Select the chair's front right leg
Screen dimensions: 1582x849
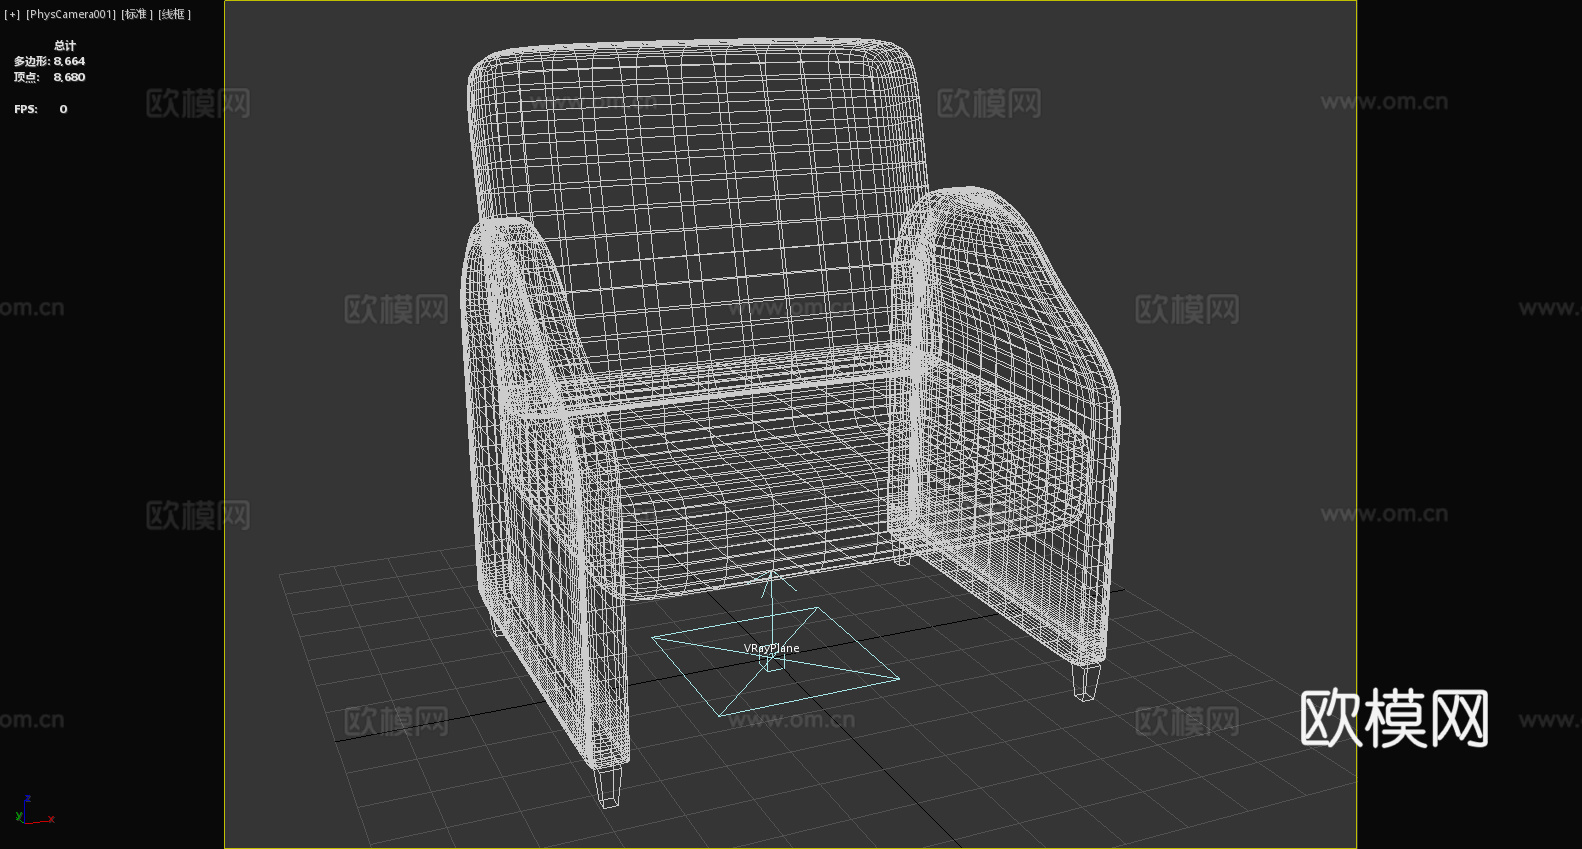pyautogui.click(x=1085, y=681)
